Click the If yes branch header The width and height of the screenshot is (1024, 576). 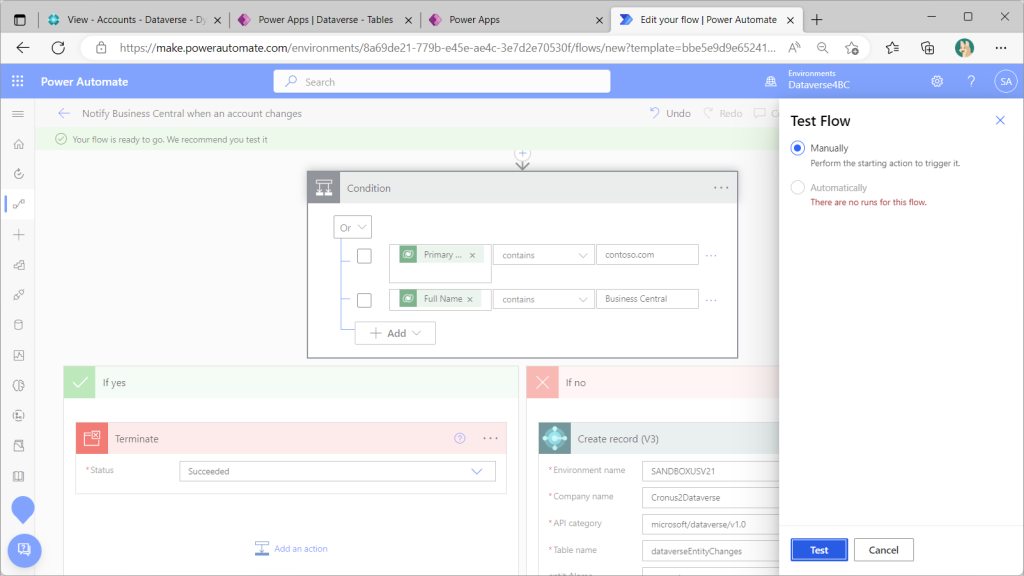point(291,383)
